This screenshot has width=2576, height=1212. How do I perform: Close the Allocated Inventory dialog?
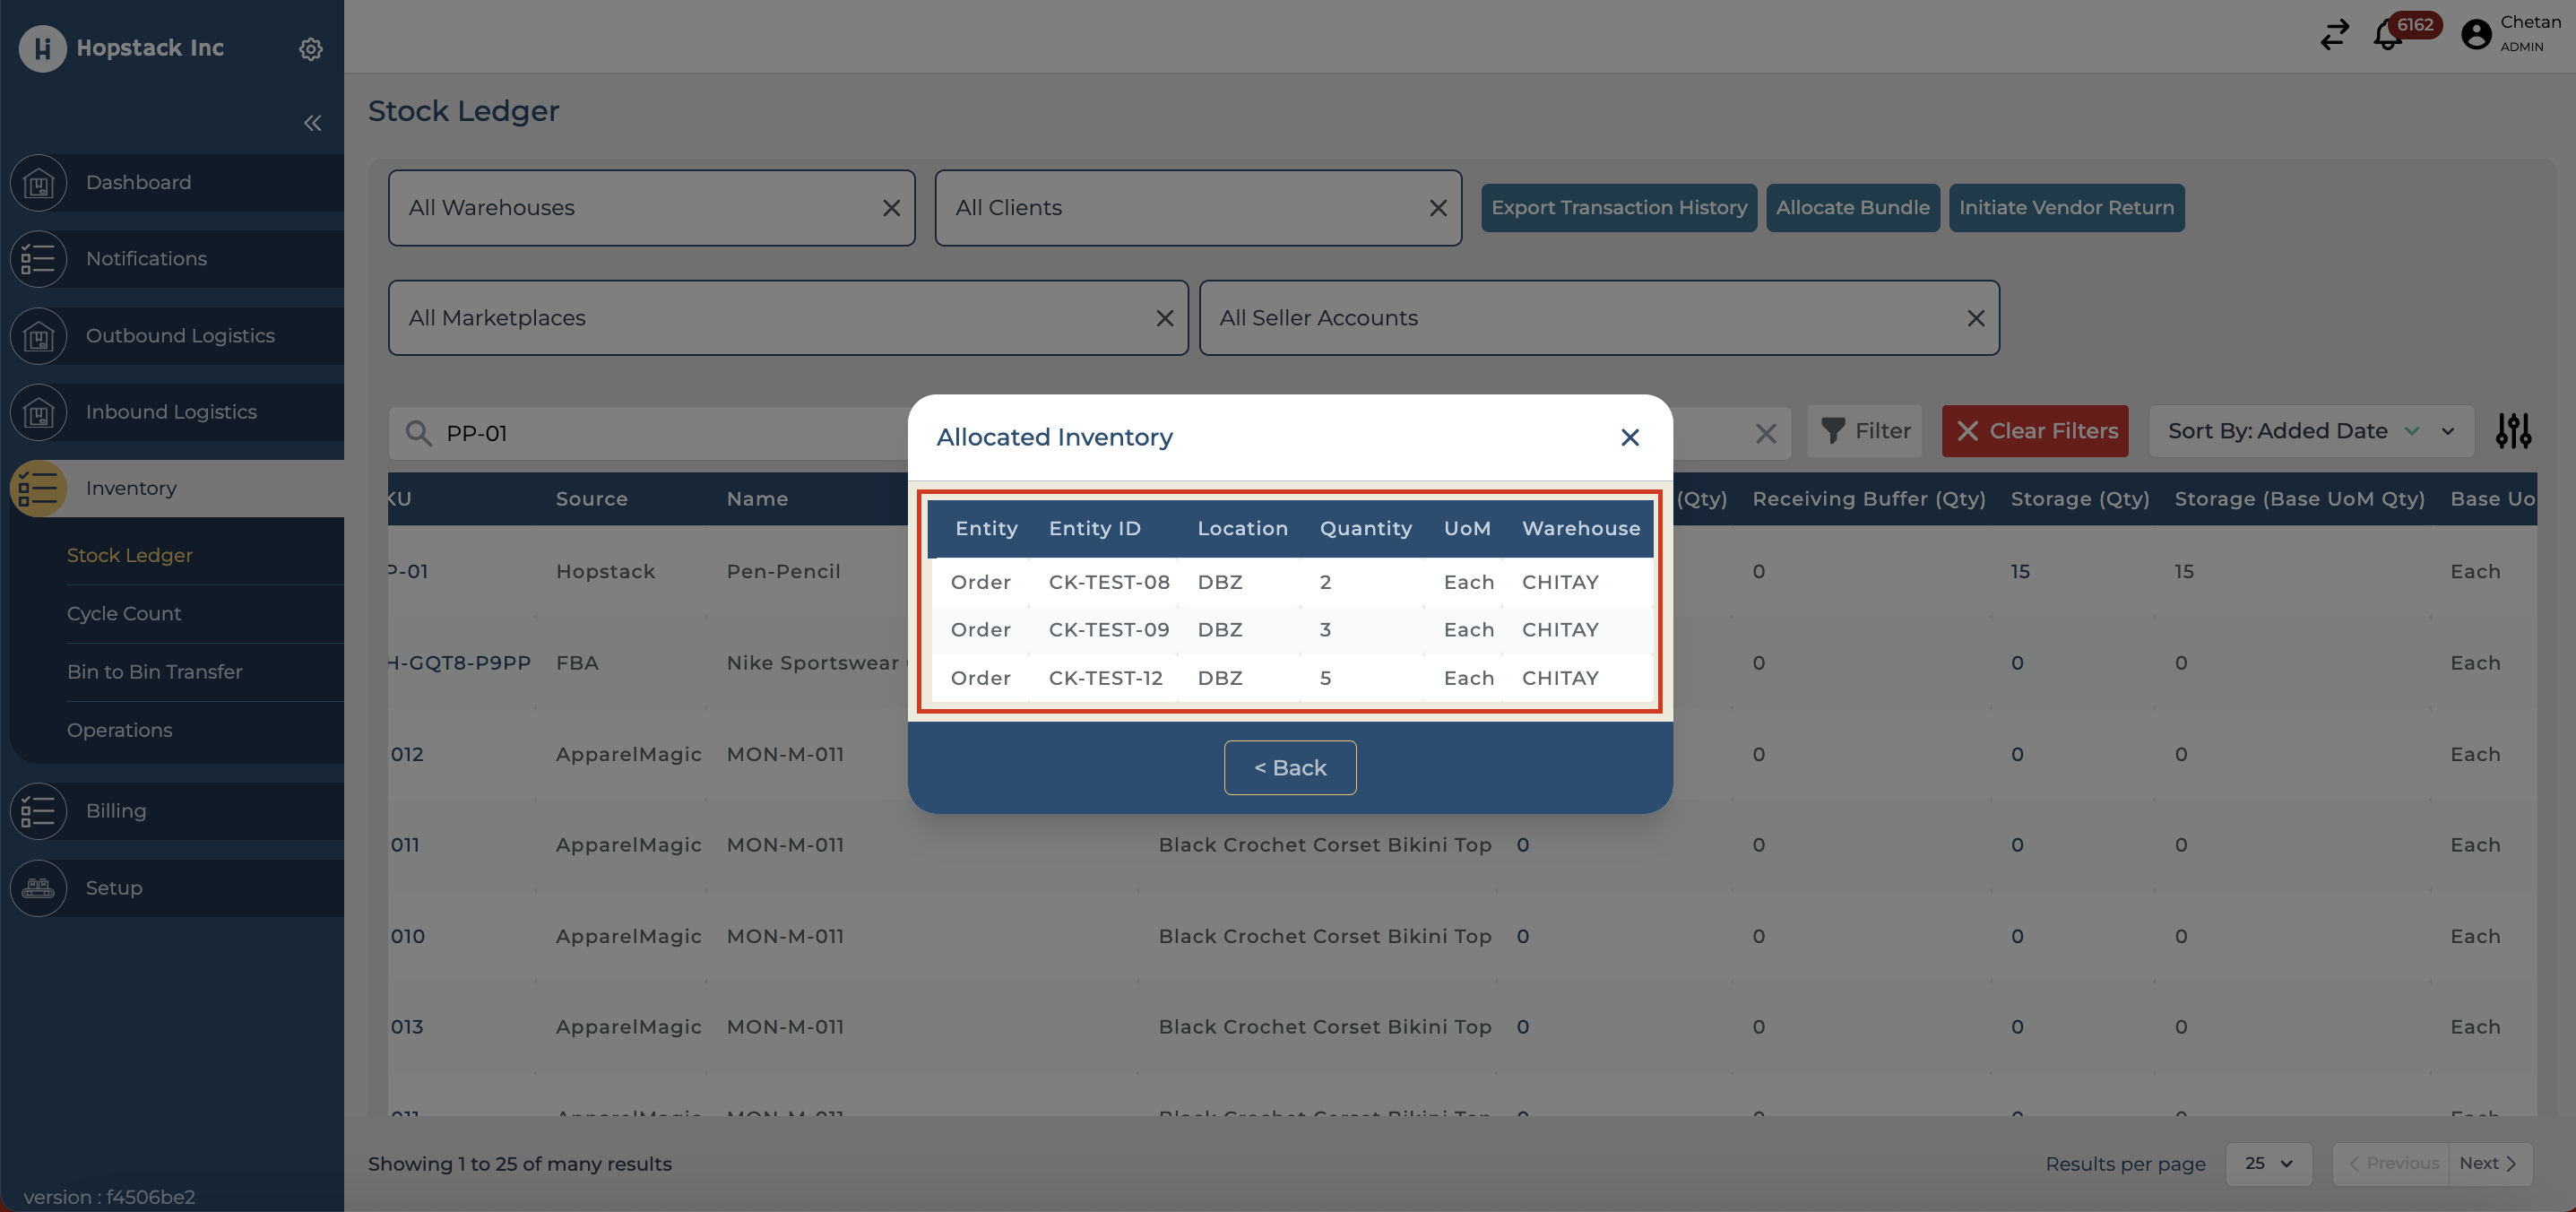1629,437
